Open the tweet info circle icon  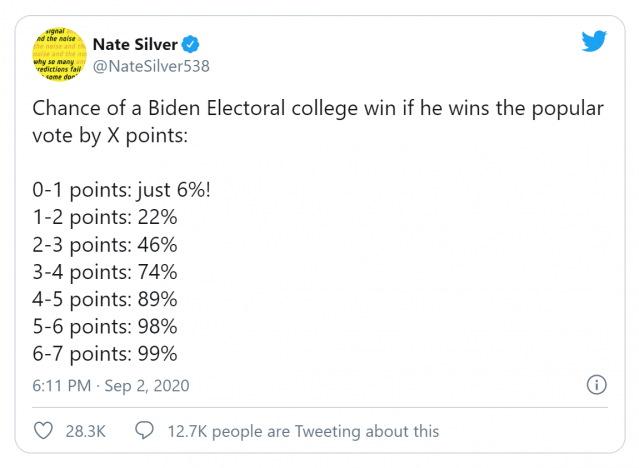click(596, 385)
